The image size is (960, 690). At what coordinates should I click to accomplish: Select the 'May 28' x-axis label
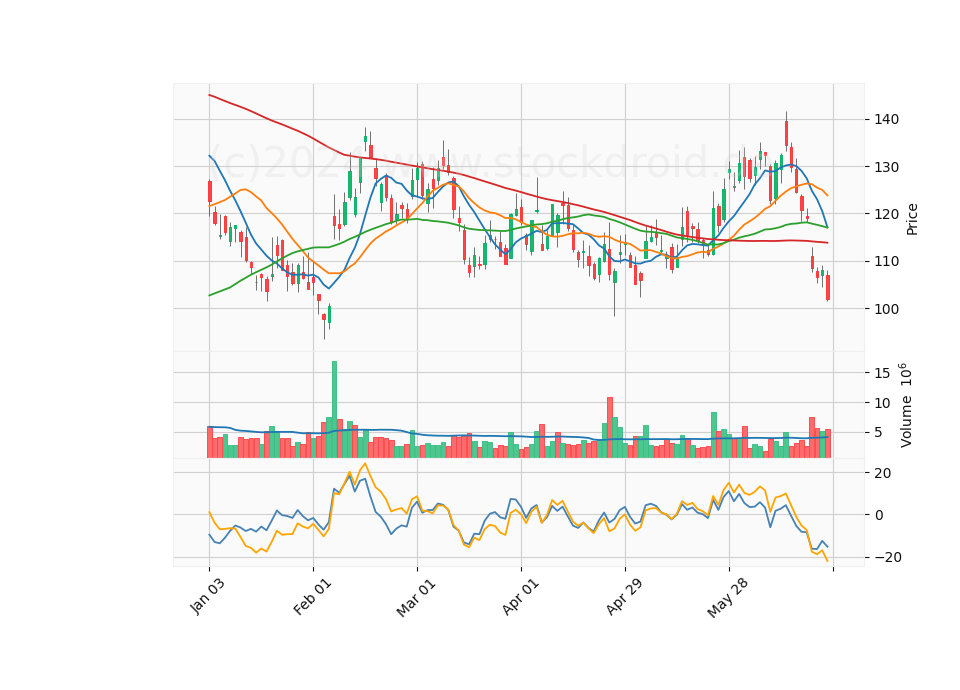pos(727,598)
